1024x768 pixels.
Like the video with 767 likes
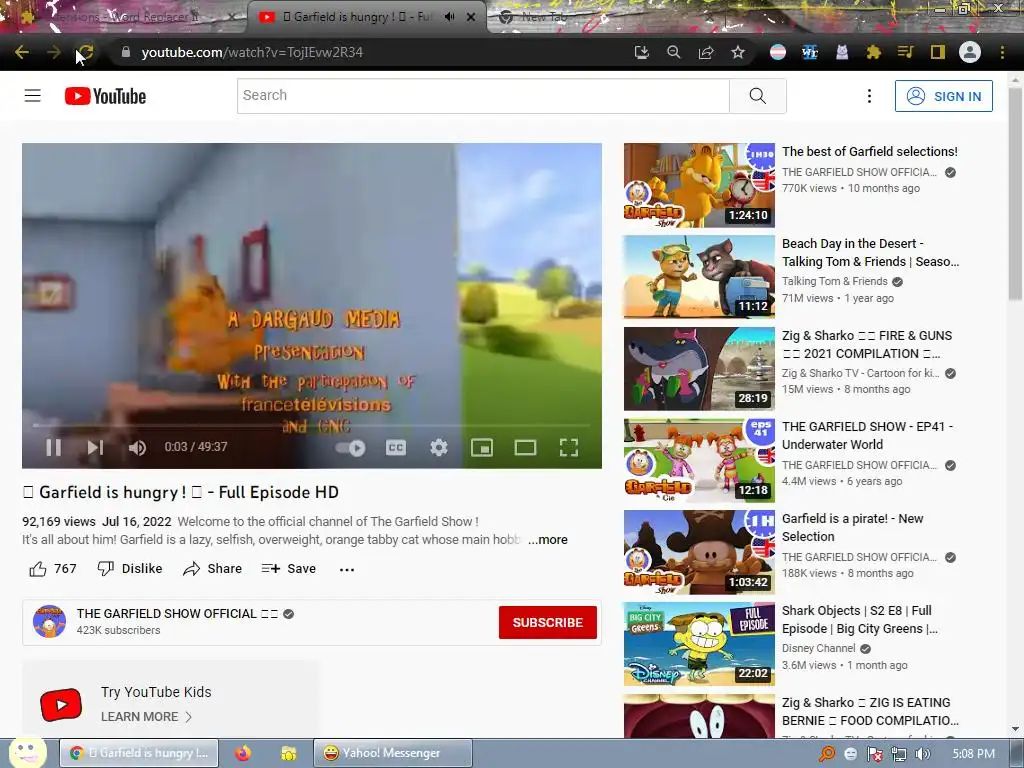coord(52,569)
